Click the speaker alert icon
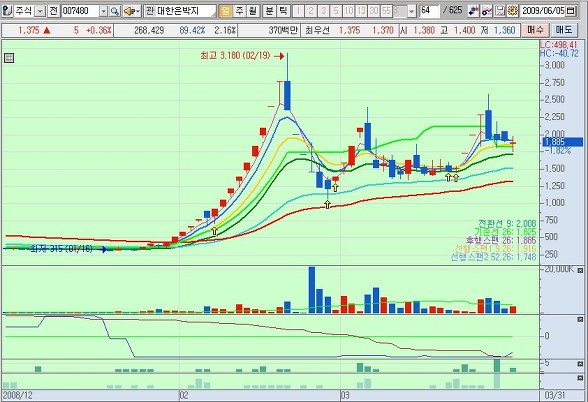 click(x=132, y=11)
